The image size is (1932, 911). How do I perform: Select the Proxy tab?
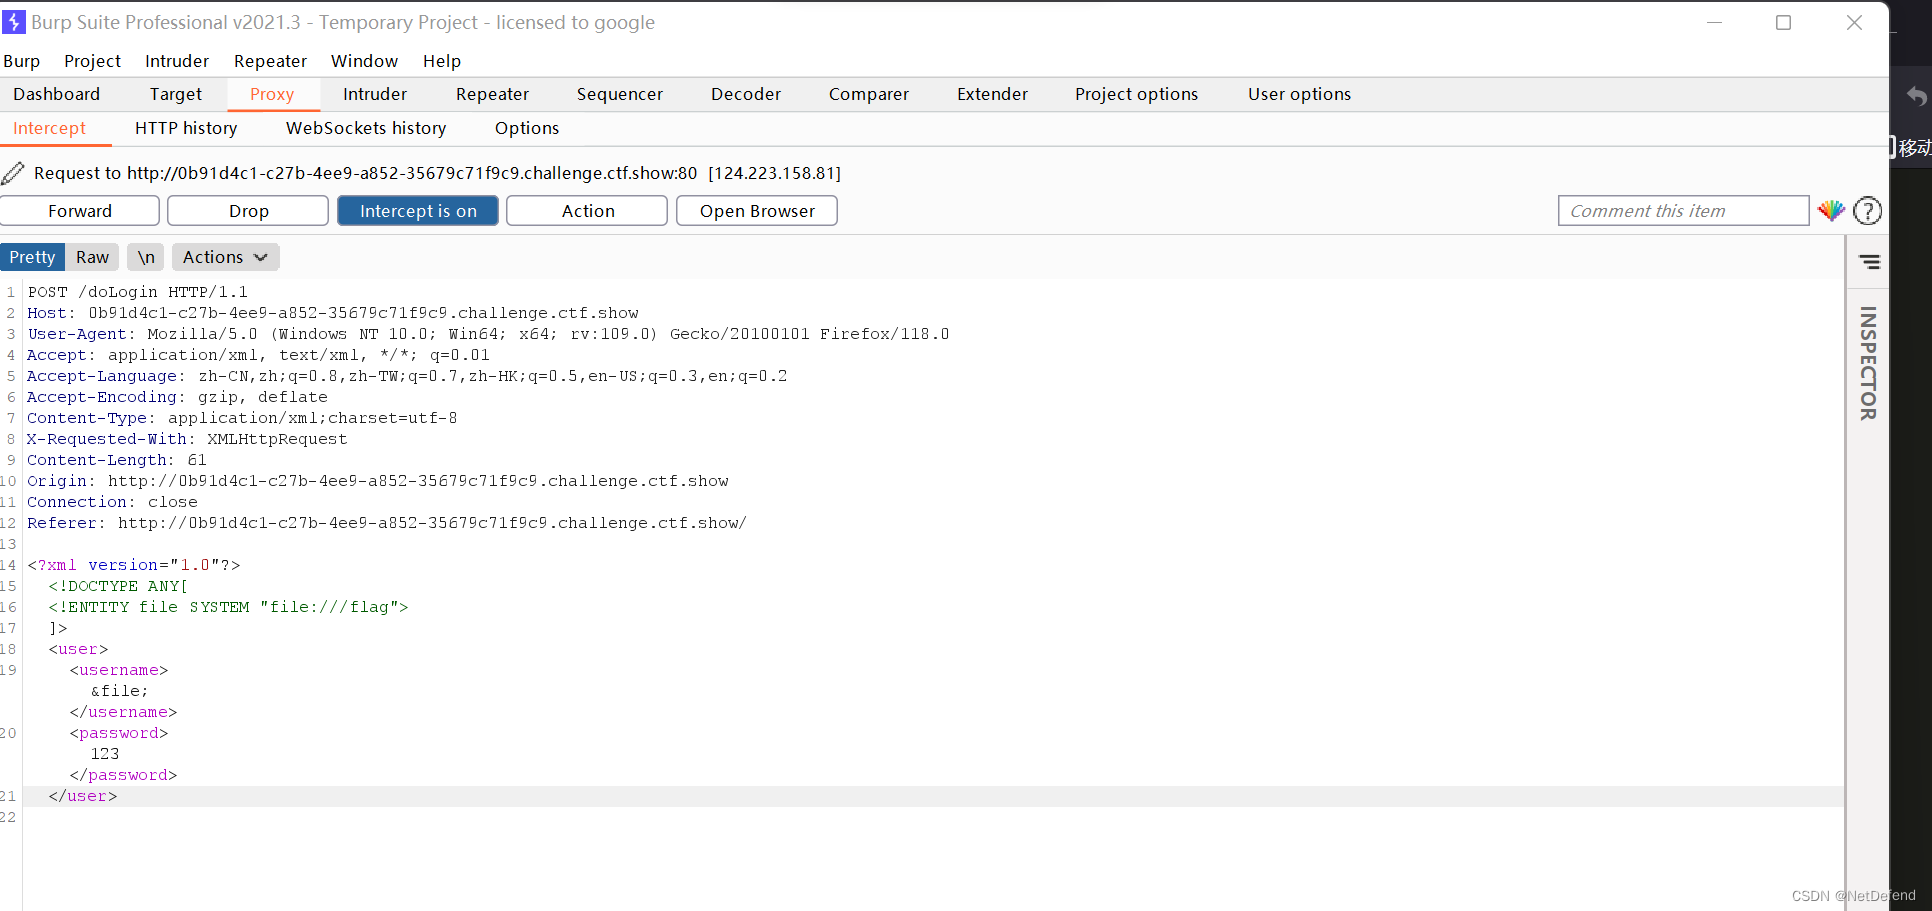(272, 94)
